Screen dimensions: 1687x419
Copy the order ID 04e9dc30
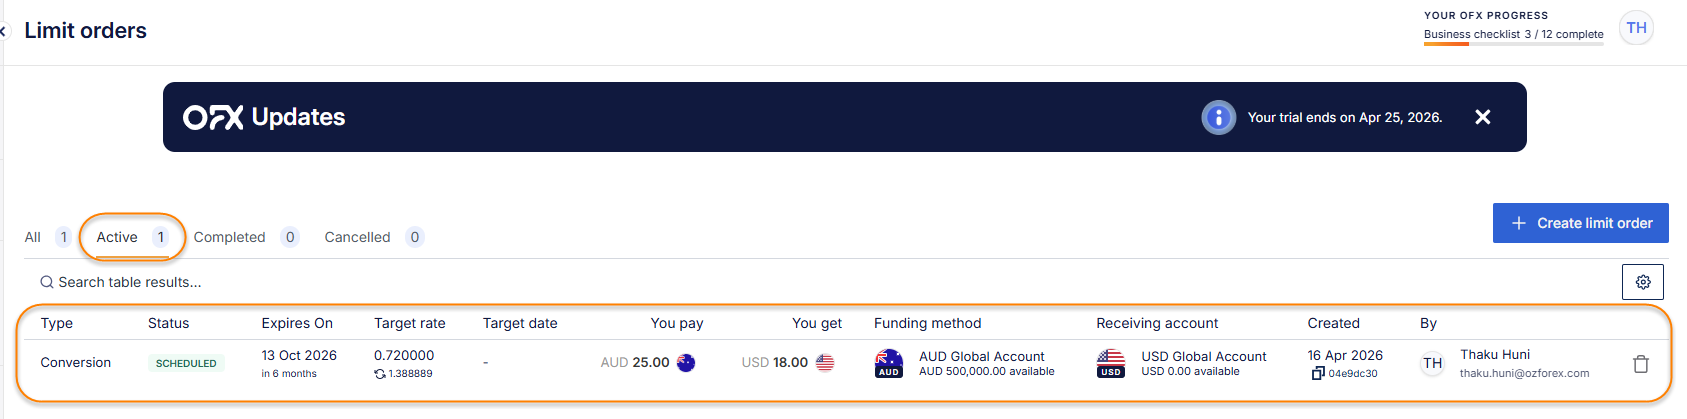pos(1318,374)
